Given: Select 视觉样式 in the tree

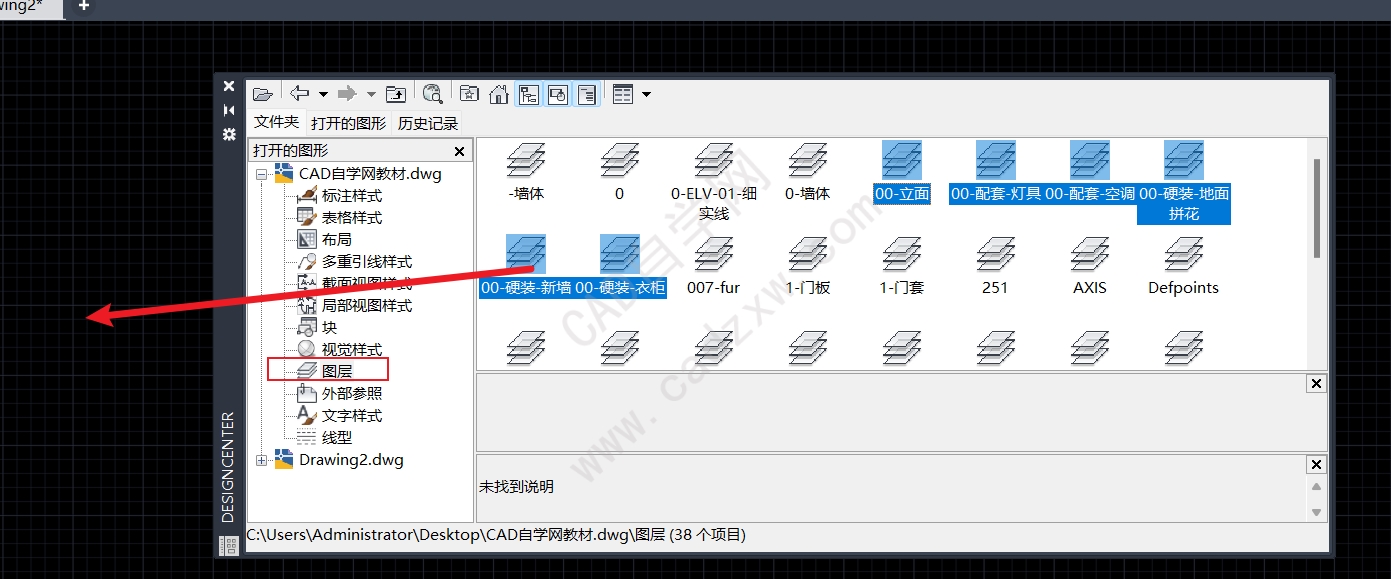Looking at the screenshot, I should (x=352, y=349).
